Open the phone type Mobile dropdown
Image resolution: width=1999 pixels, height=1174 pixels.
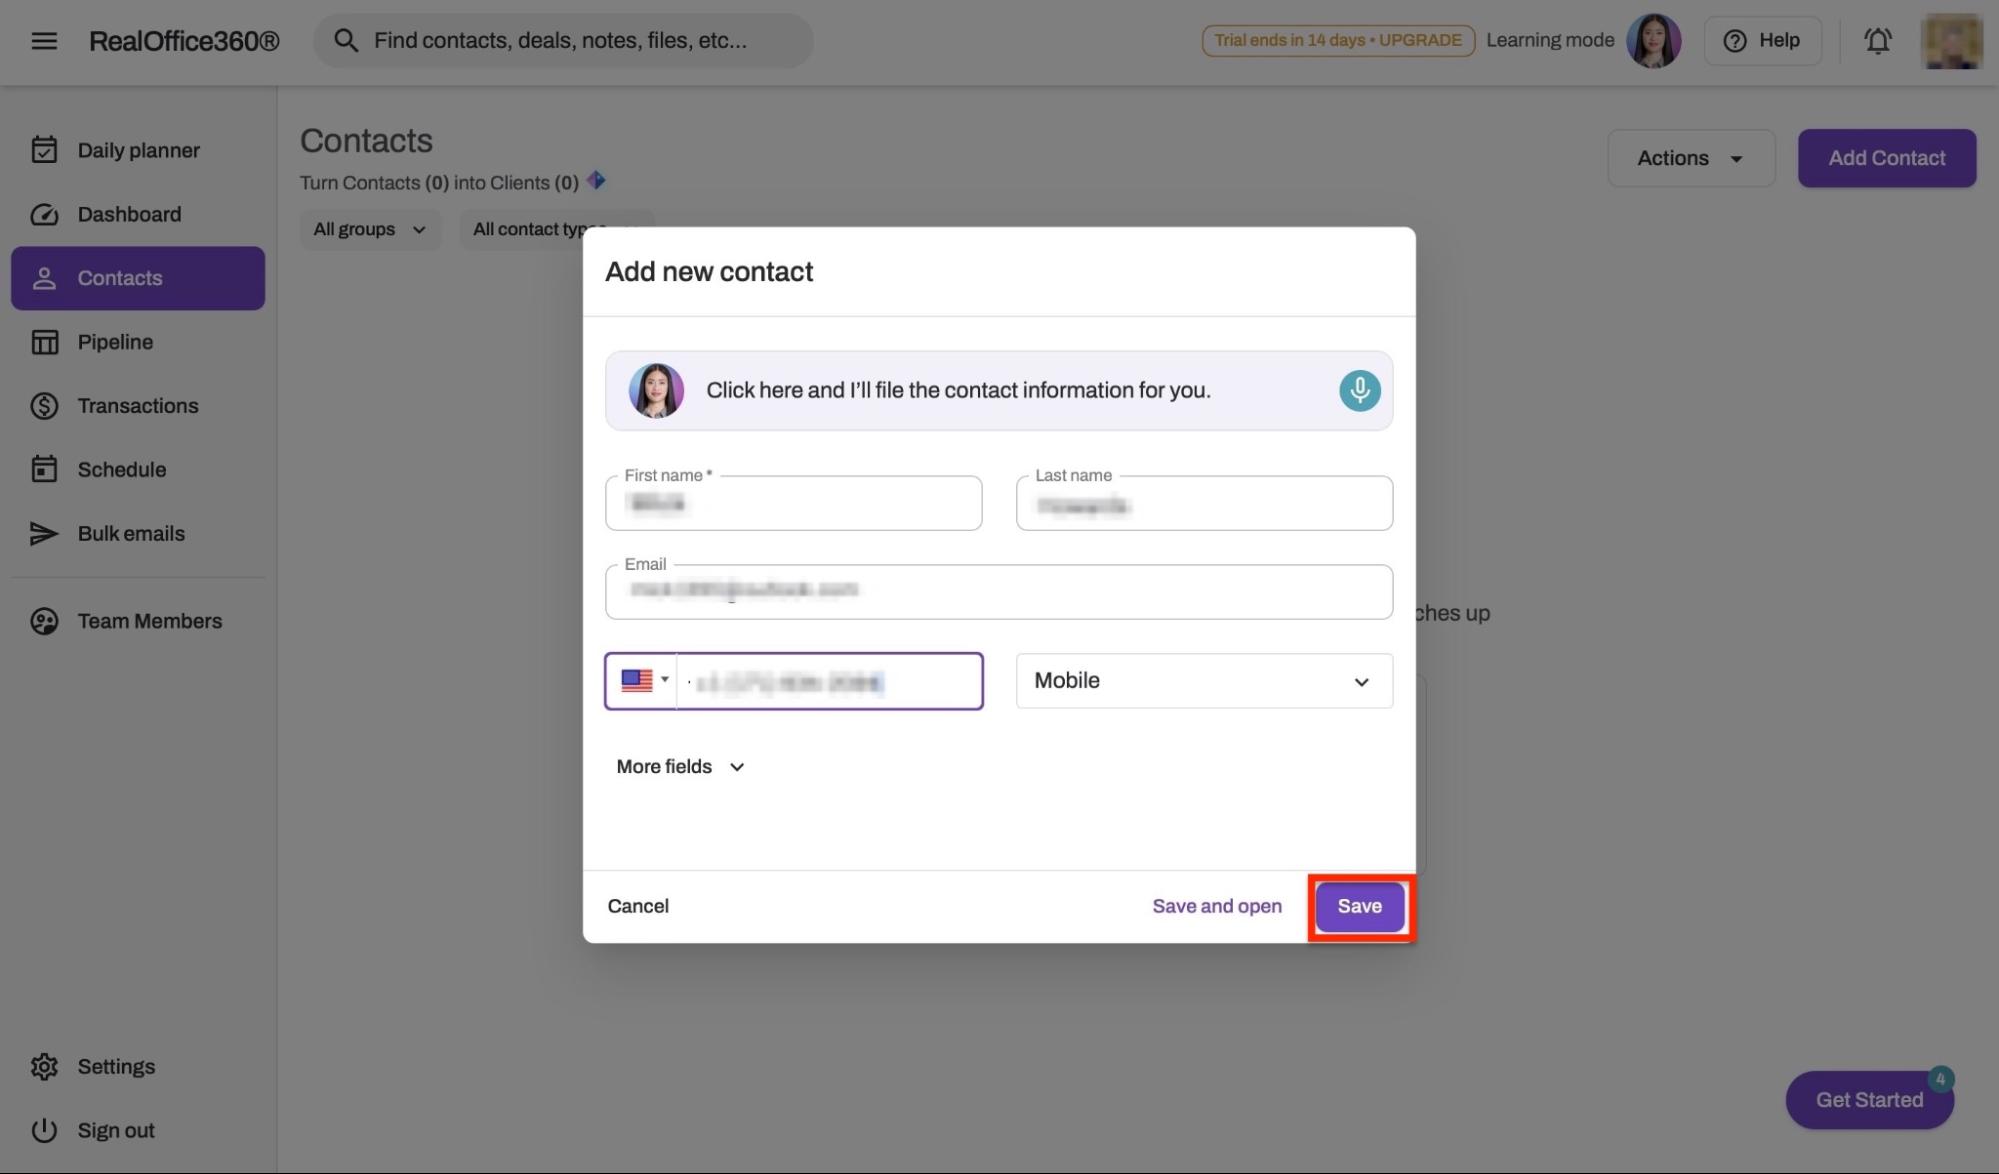point(1202,681)
